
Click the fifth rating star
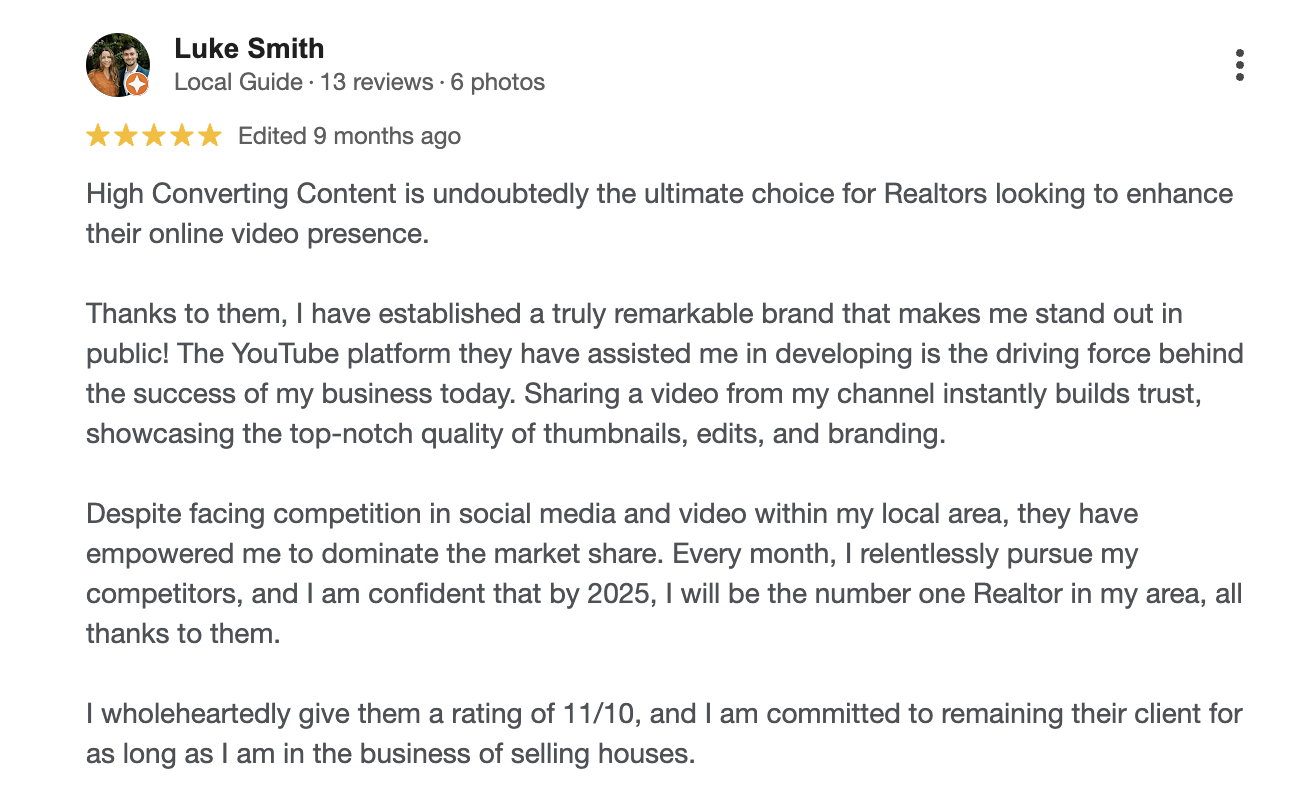tap(210, 136)
